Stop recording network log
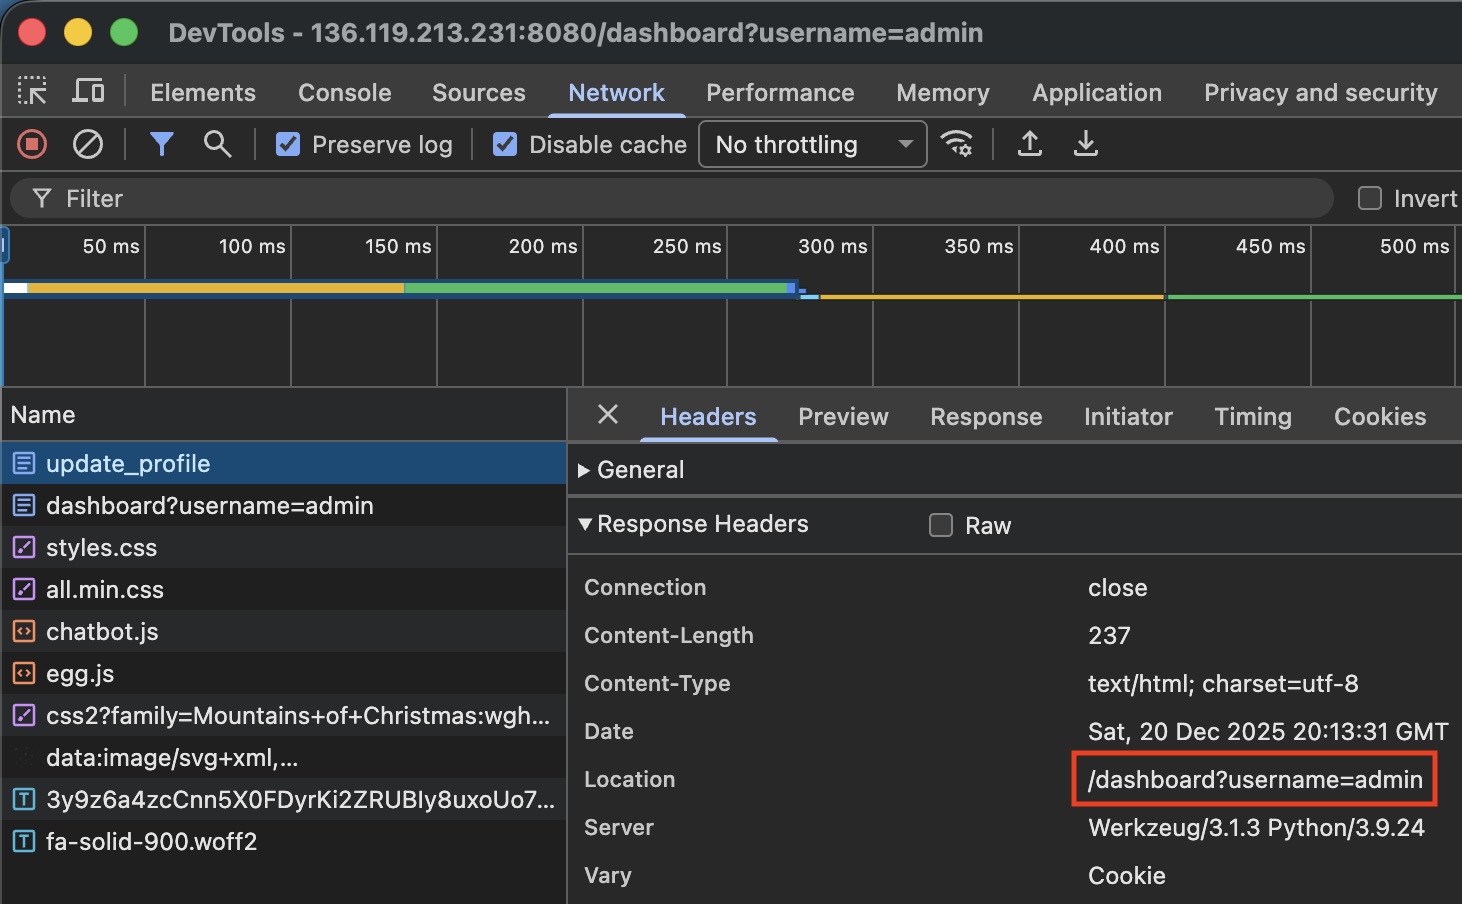This screenshot has width=1462, height=904. point(32,145)
